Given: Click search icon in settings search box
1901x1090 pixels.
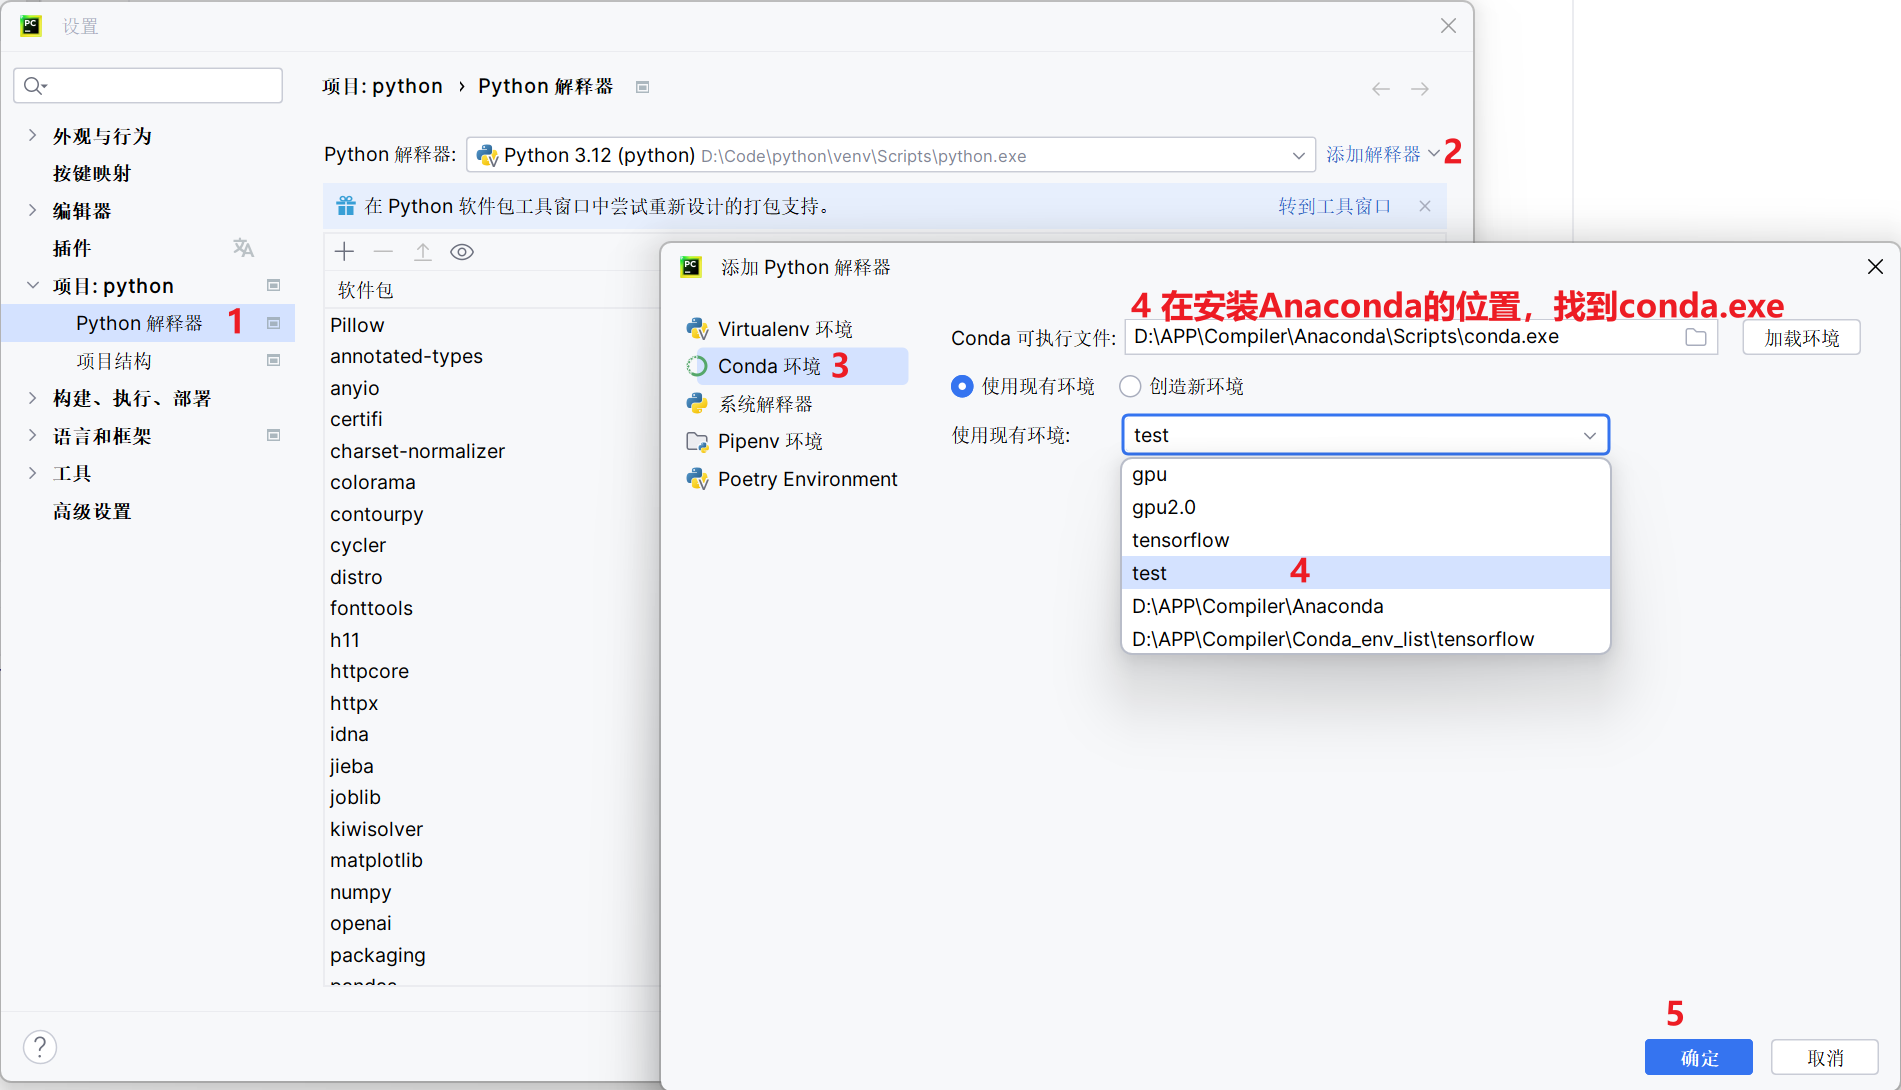Looking at the screenshot, I should point(35,86).
